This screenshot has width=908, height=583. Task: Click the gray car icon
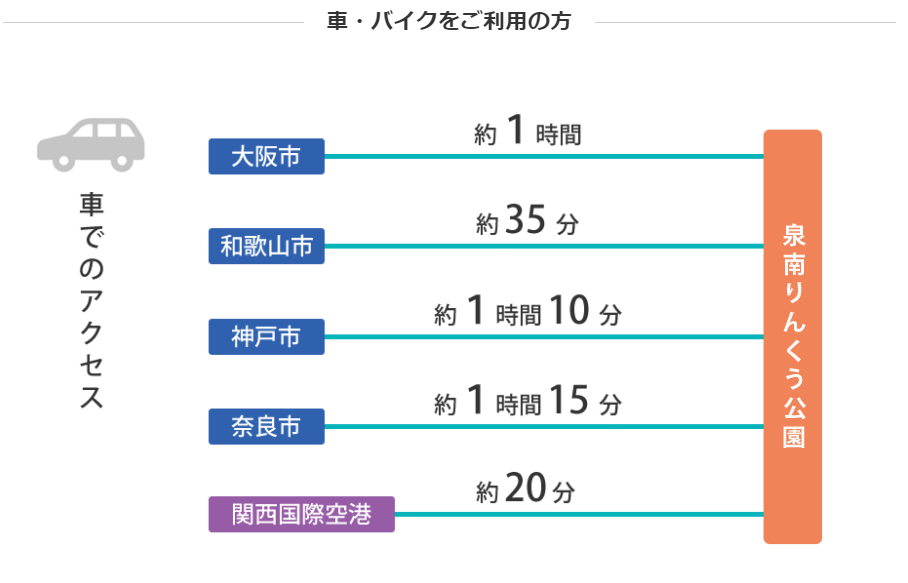tap(91, 145)
